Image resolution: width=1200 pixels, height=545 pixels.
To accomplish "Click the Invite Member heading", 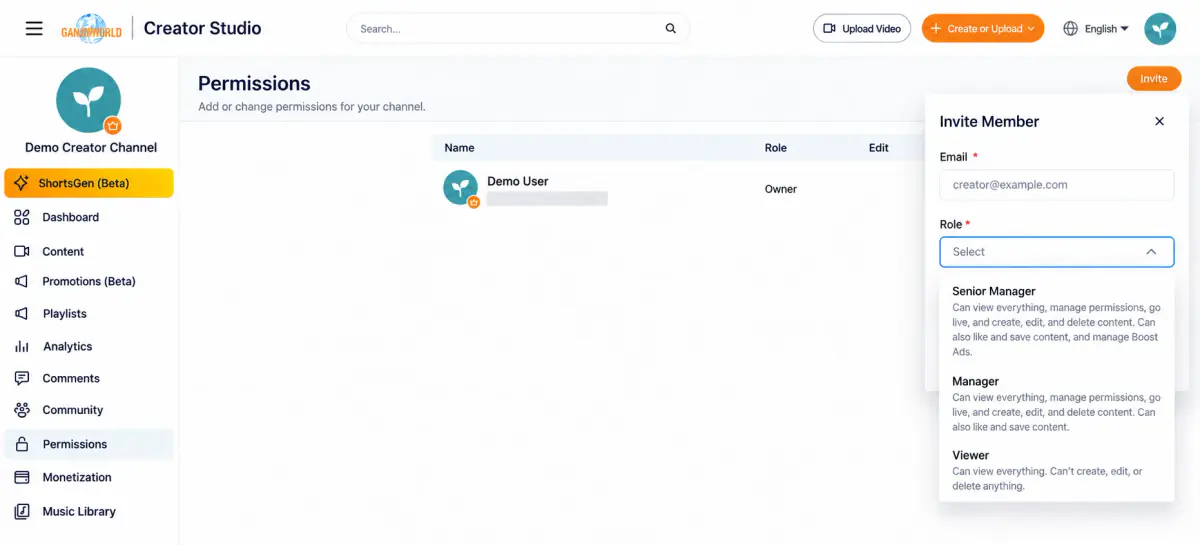I will click(989, 121).
